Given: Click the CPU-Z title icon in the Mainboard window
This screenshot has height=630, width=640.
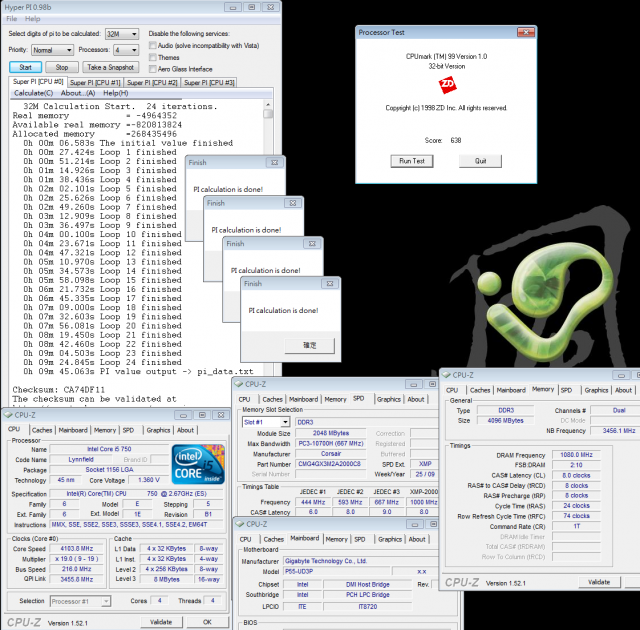Looking at the screenshot, I should click(240, 524).
